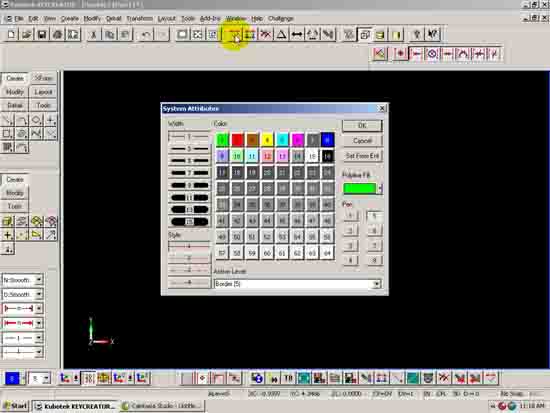550x413 pixels.
Task: Click the Save disk icon
Action: click(x=42, y=34)
